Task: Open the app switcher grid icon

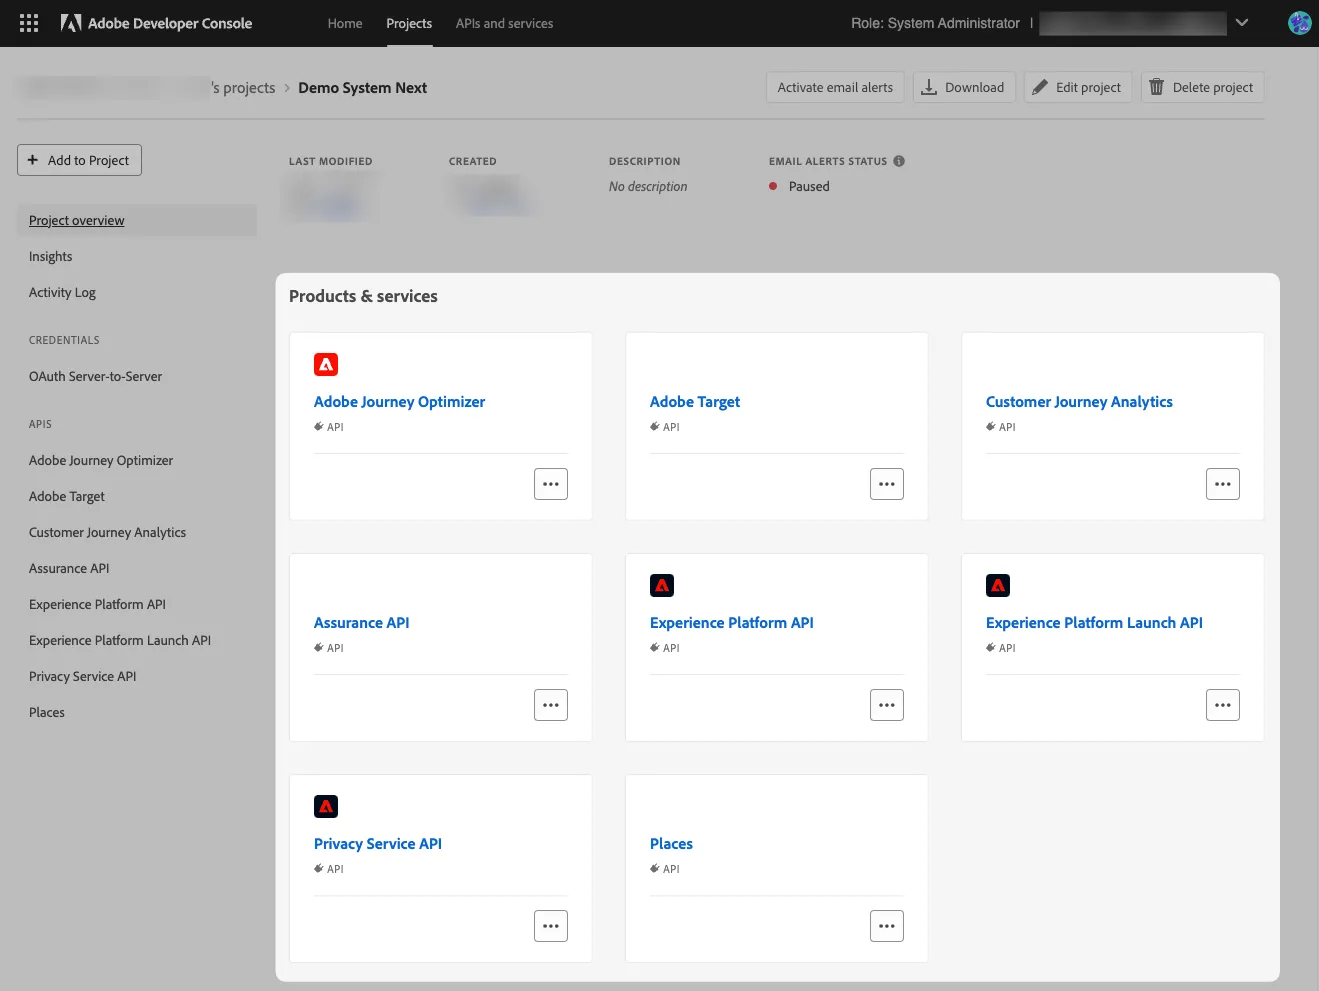Action: click(29, 23)
